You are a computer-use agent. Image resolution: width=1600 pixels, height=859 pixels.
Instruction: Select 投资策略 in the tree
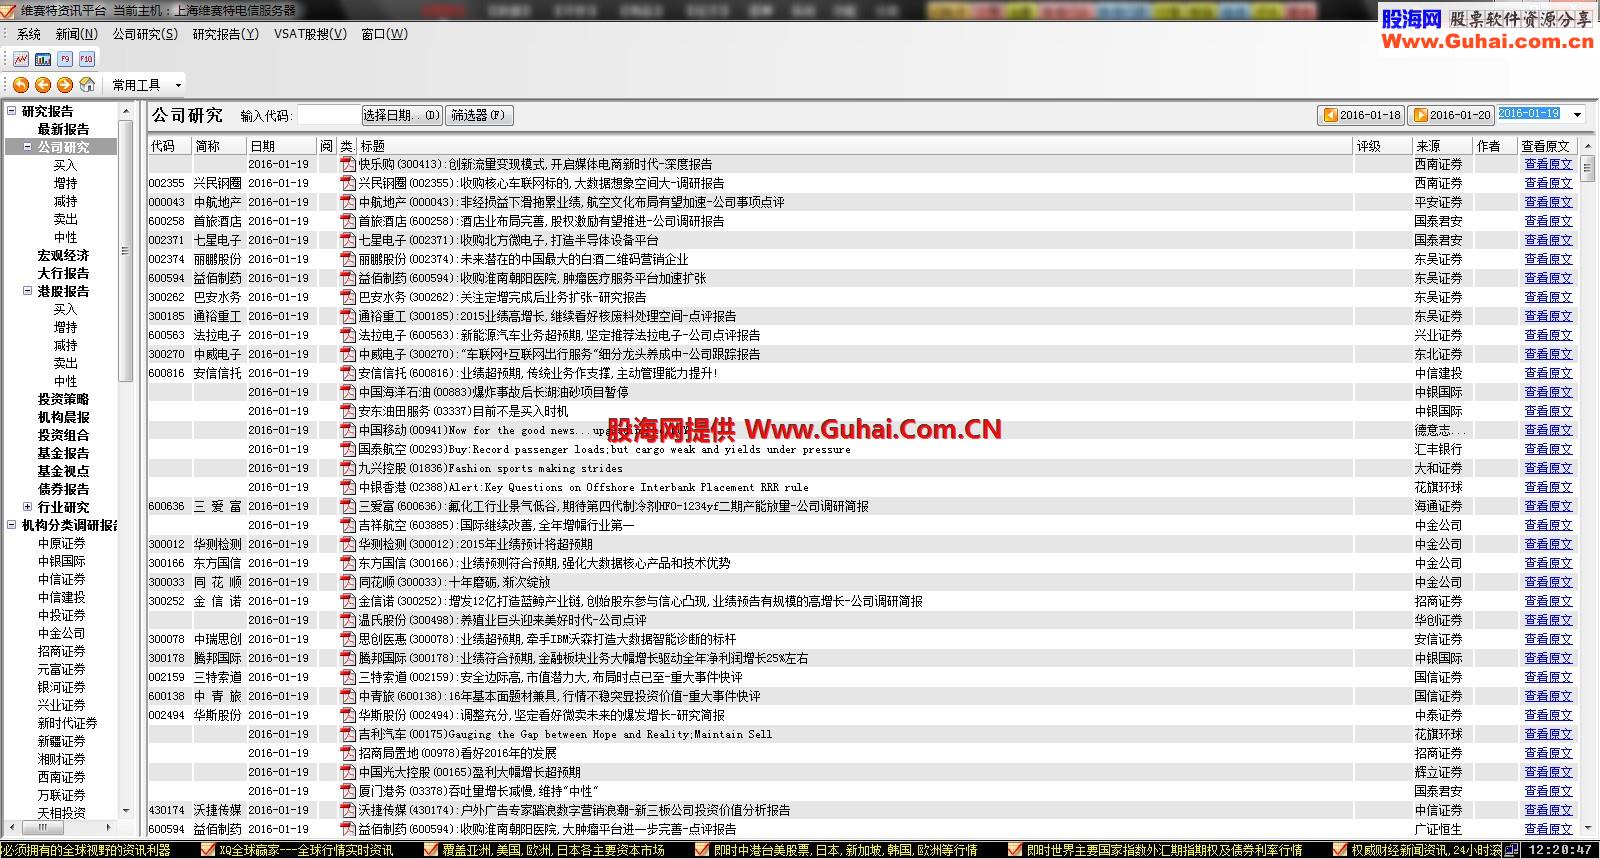click(x=63, y=399)
